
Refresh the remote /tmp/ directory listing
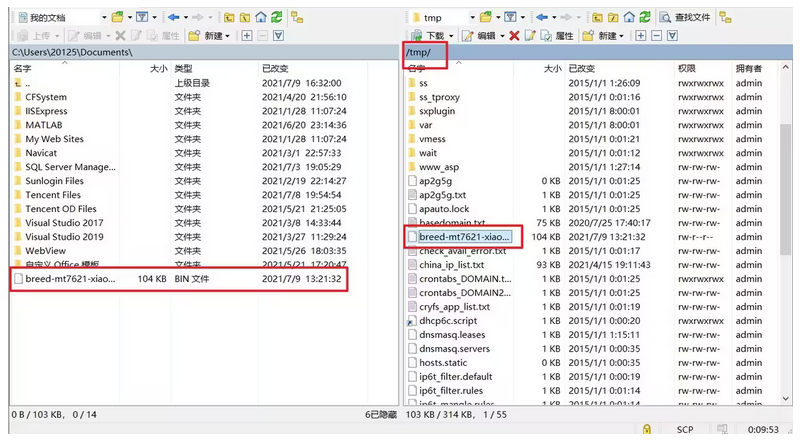click(x=645, y=17)
